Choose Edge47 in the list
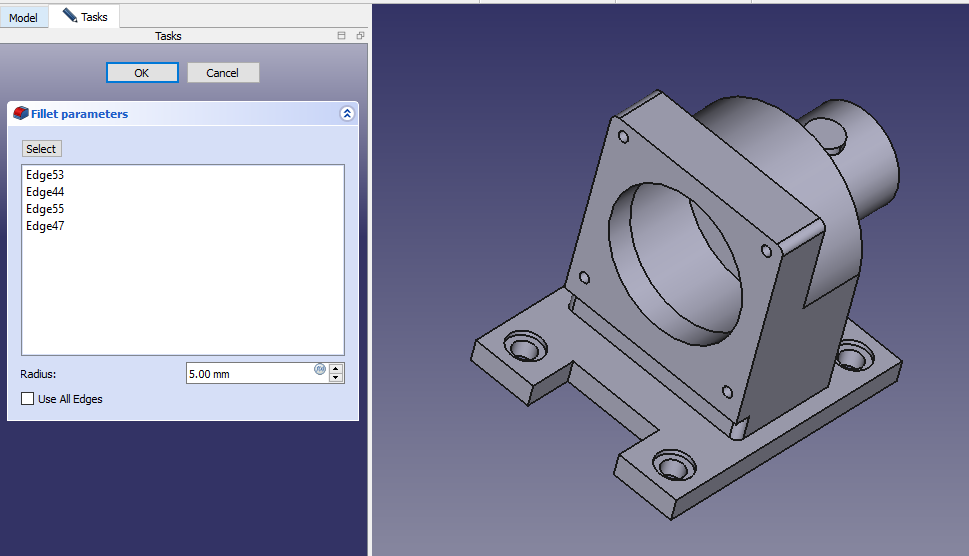 pos(45,226)
